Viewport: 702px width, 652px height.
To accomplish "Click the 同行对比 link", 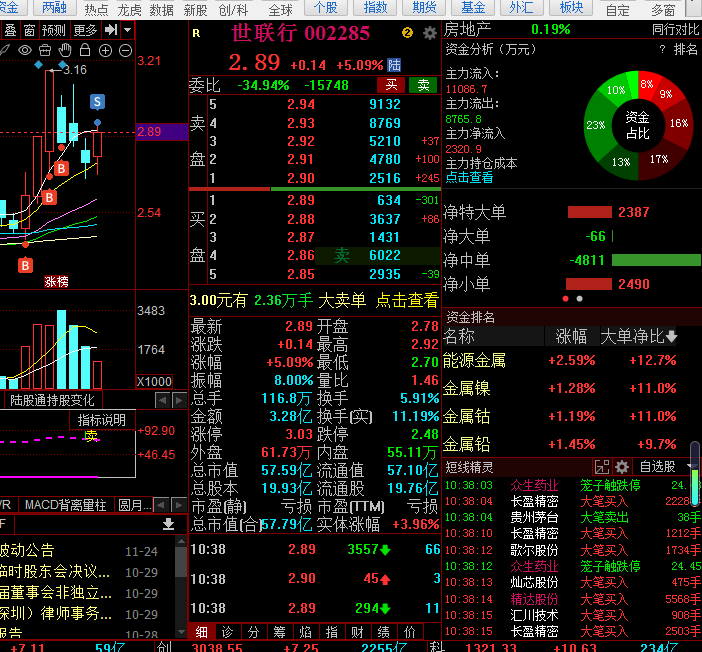I will [x=675, y=30].
